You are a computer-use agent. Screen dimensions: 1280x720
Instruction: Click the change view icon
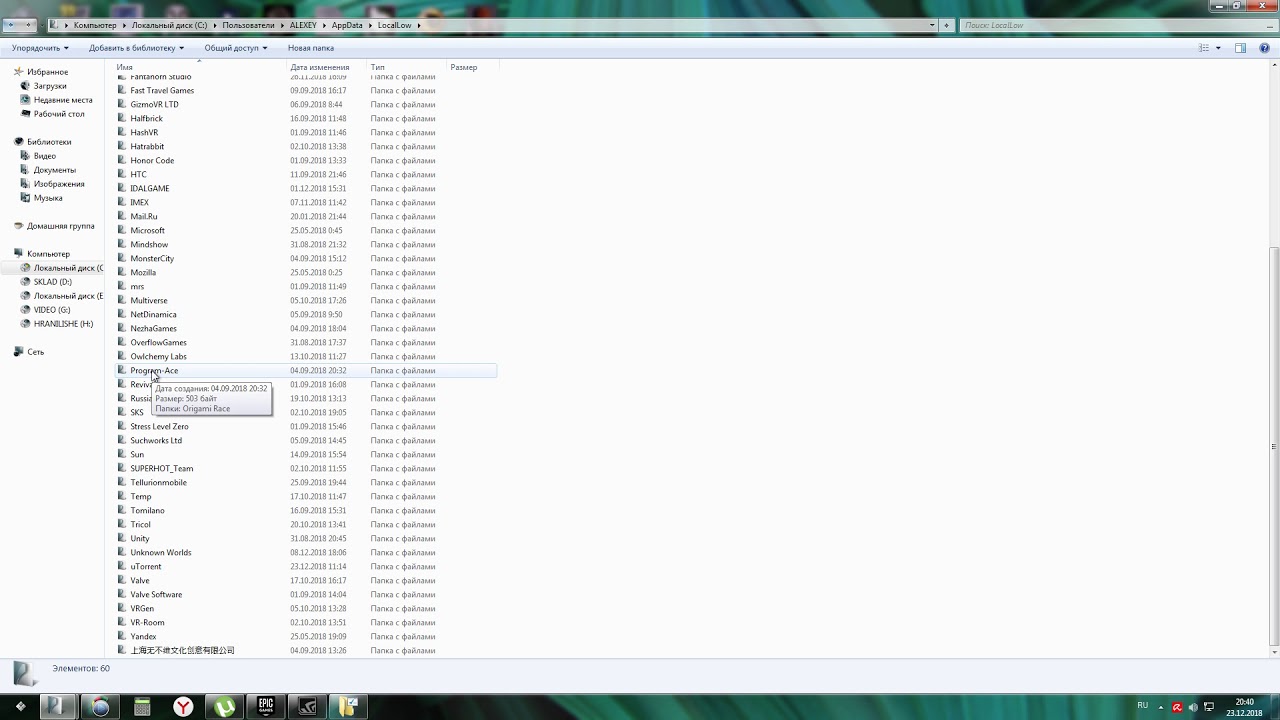(1204, 48)
